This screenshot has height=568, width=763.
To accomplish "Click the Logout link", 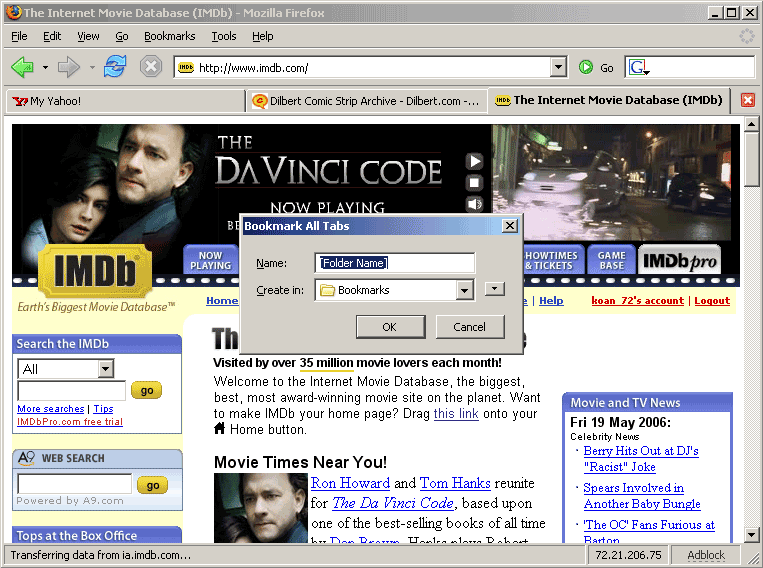I will [712, 300].
